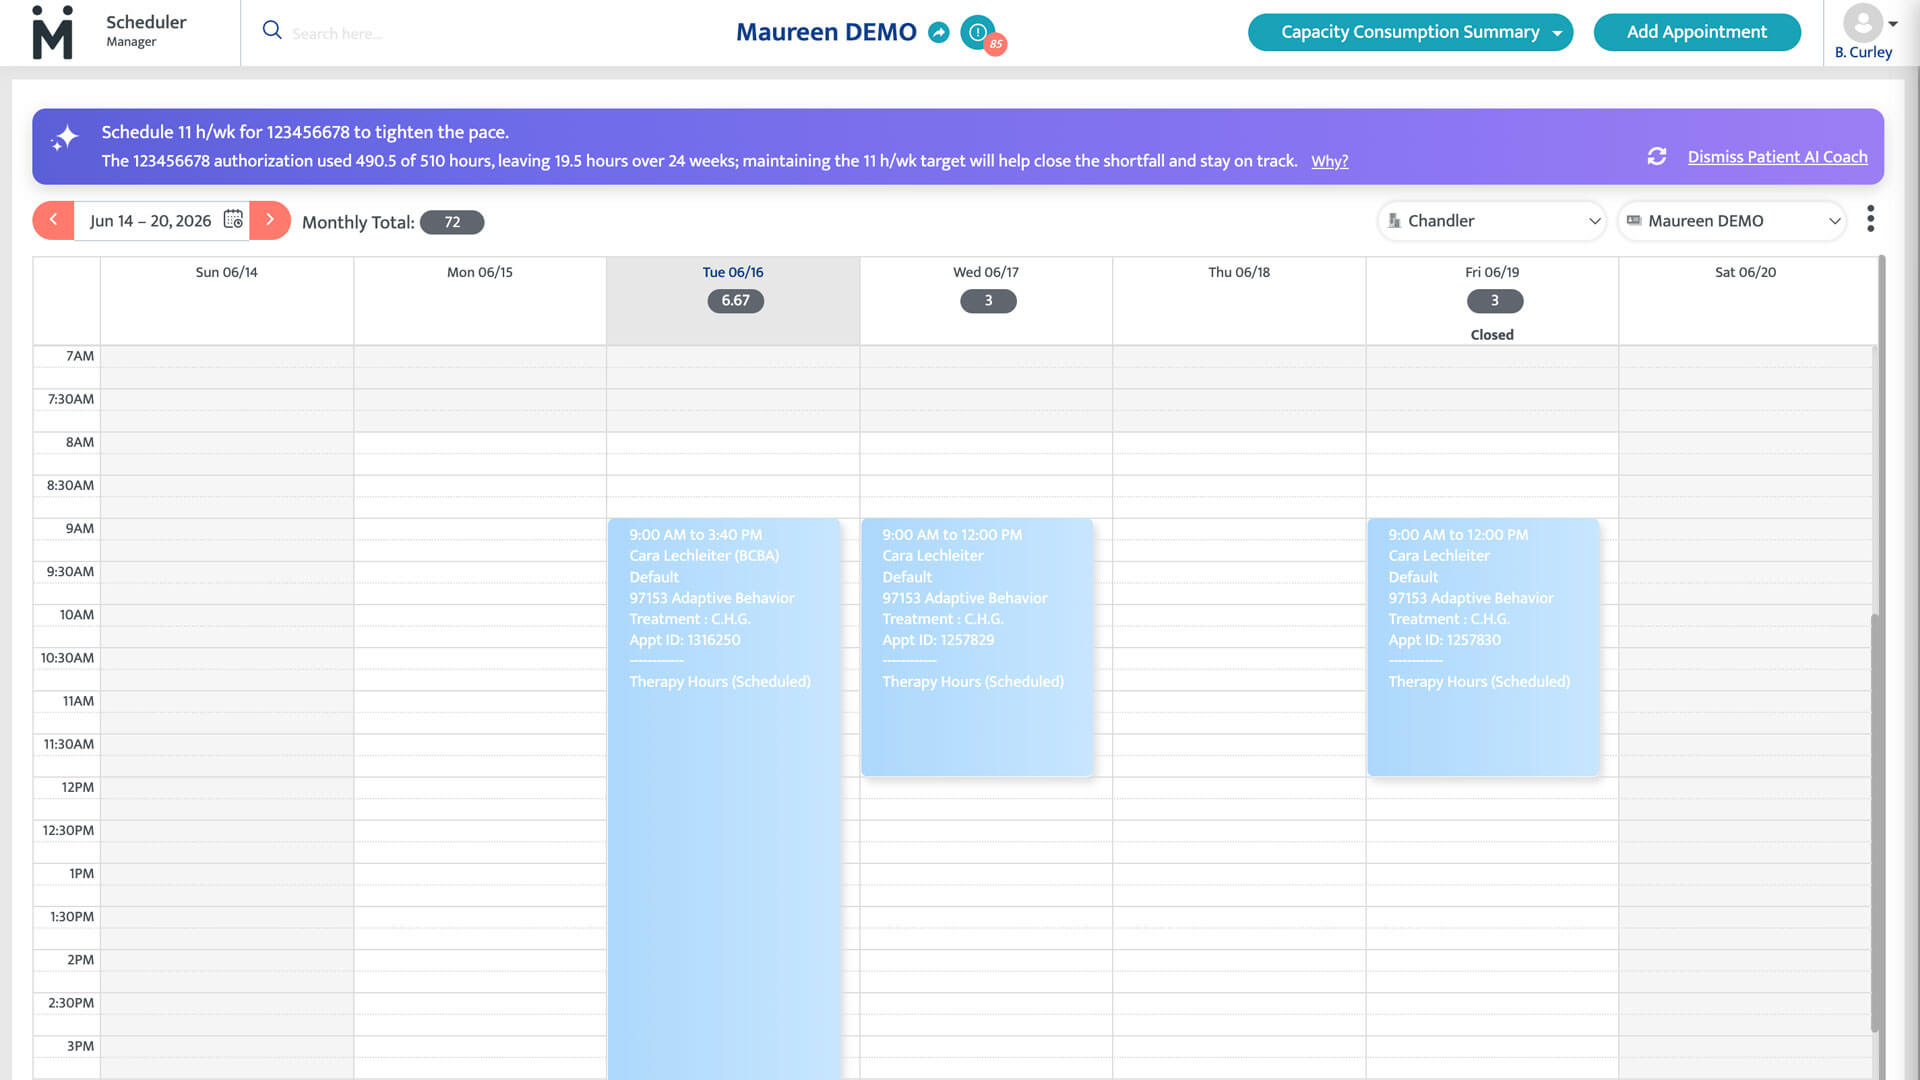
Task: Click the Why? link in coach banner
Action: pos(1329,161)
